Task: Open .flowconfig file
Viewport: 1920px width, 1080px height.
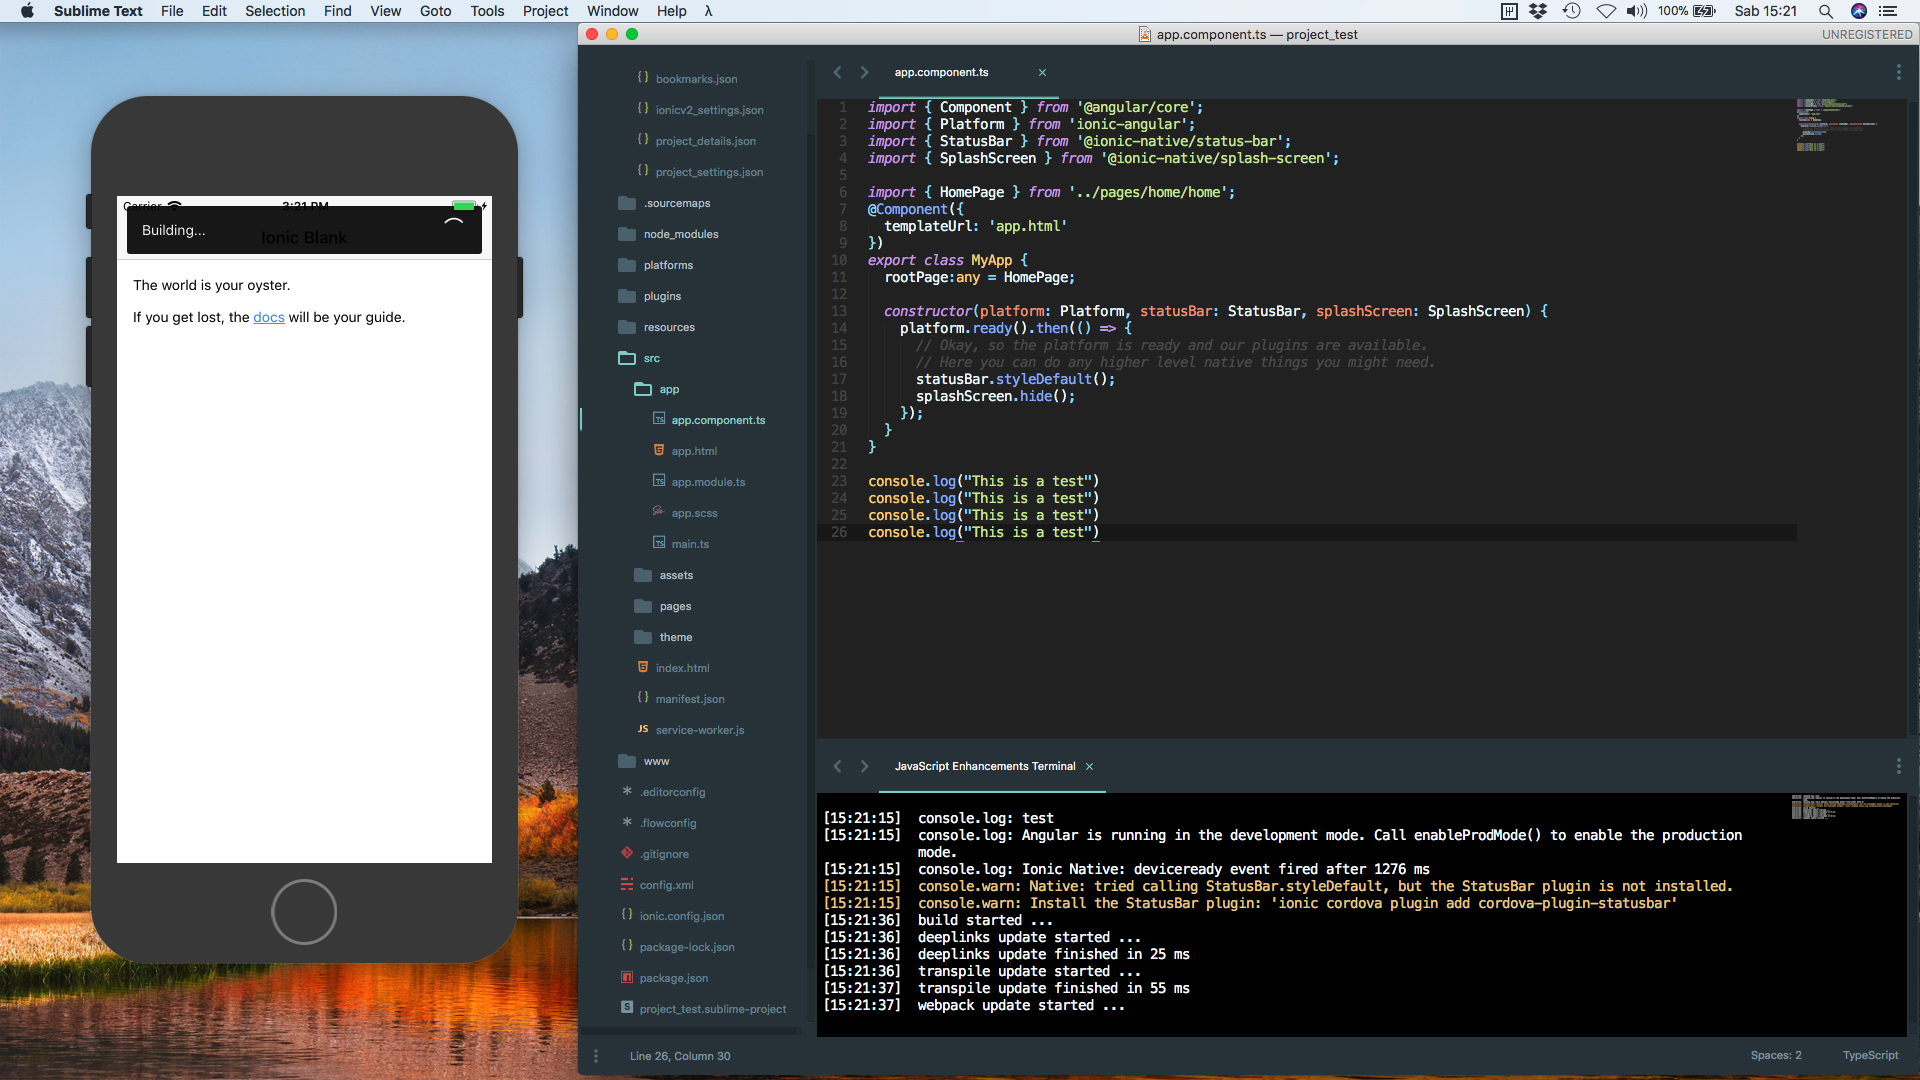Action: pos(668,823)
